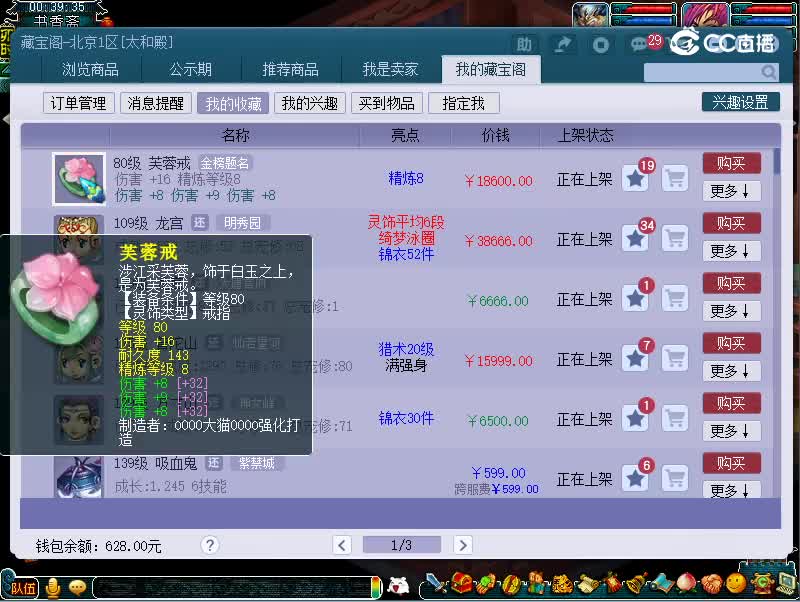The image size is (800, 602).
Task: Expand 更多 menu for ¥6500 row
Action: click(732, 431)
